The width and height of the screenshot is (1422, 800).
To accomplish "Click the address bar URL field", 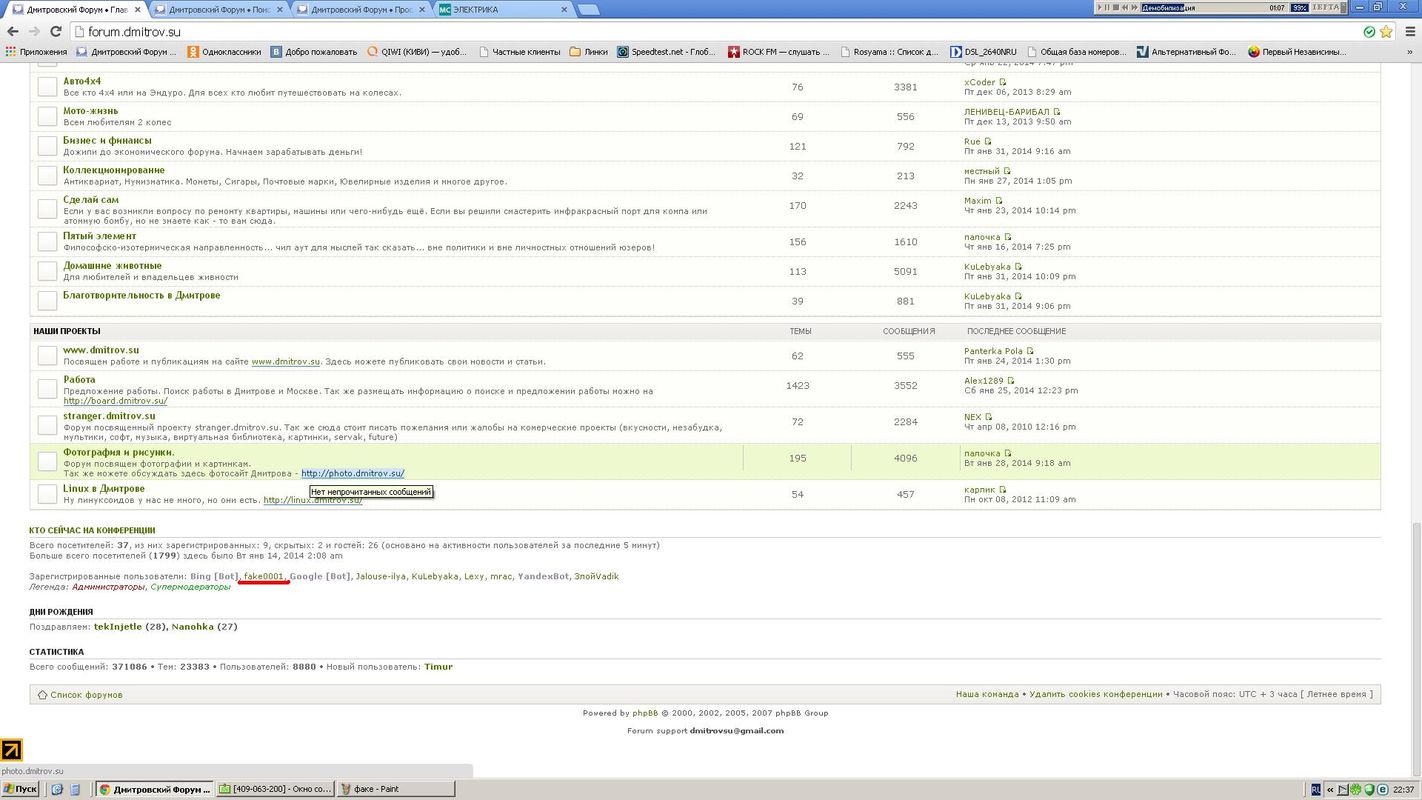I will click(x=700, y=32).
